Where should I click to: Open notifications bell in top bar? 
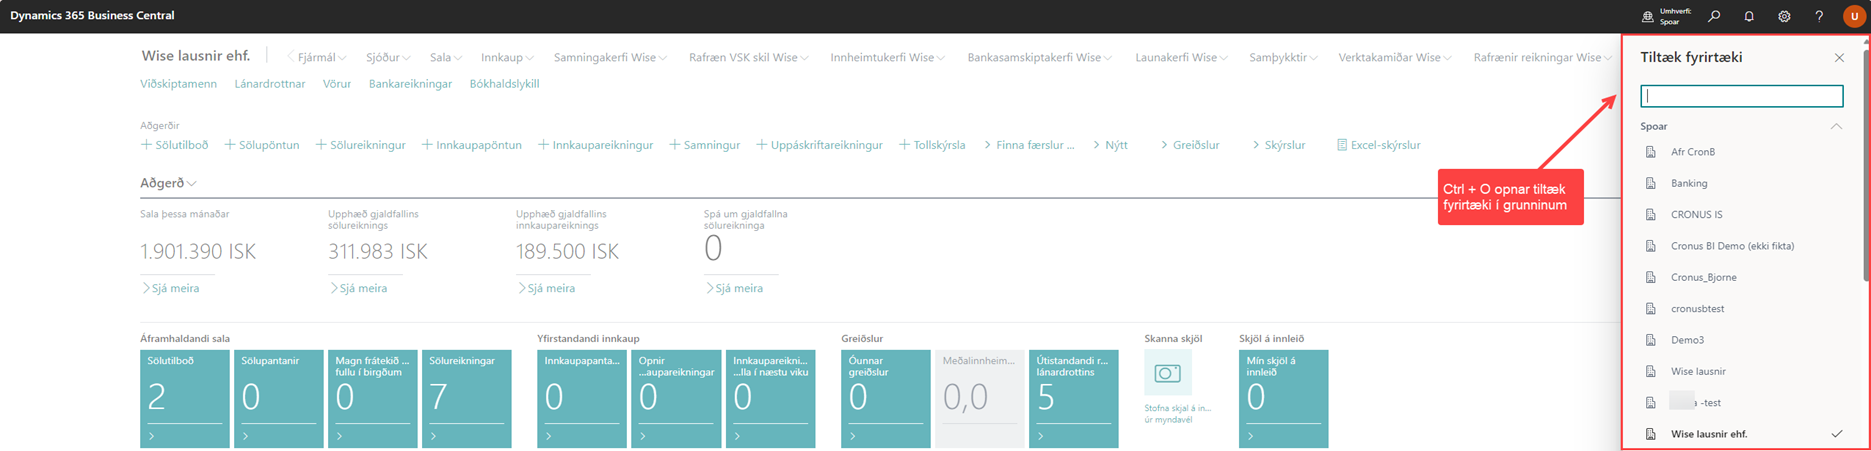click(1749, 16)
